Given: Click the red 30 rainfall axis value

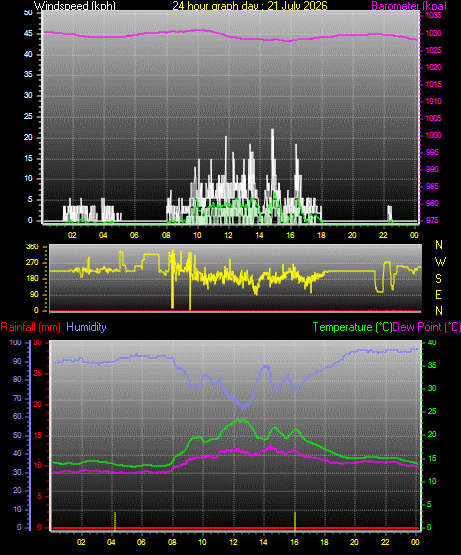Looking at the screenshot, I should (x=38, y=343).
